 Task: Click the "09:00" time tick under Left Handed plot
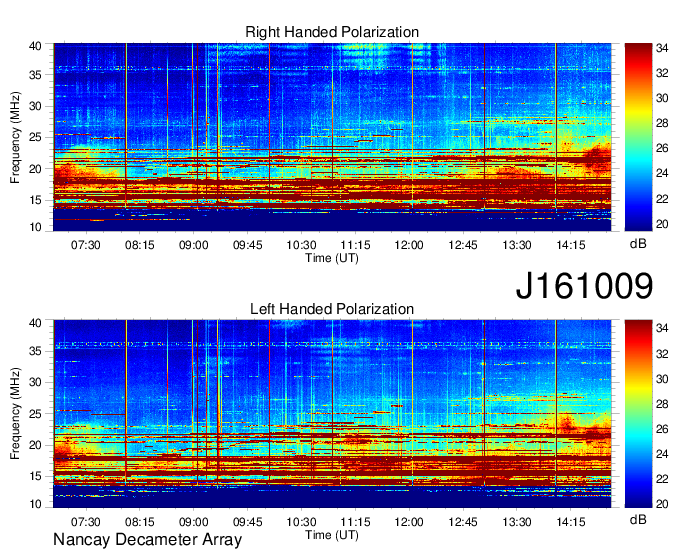[x=193, y=522]
